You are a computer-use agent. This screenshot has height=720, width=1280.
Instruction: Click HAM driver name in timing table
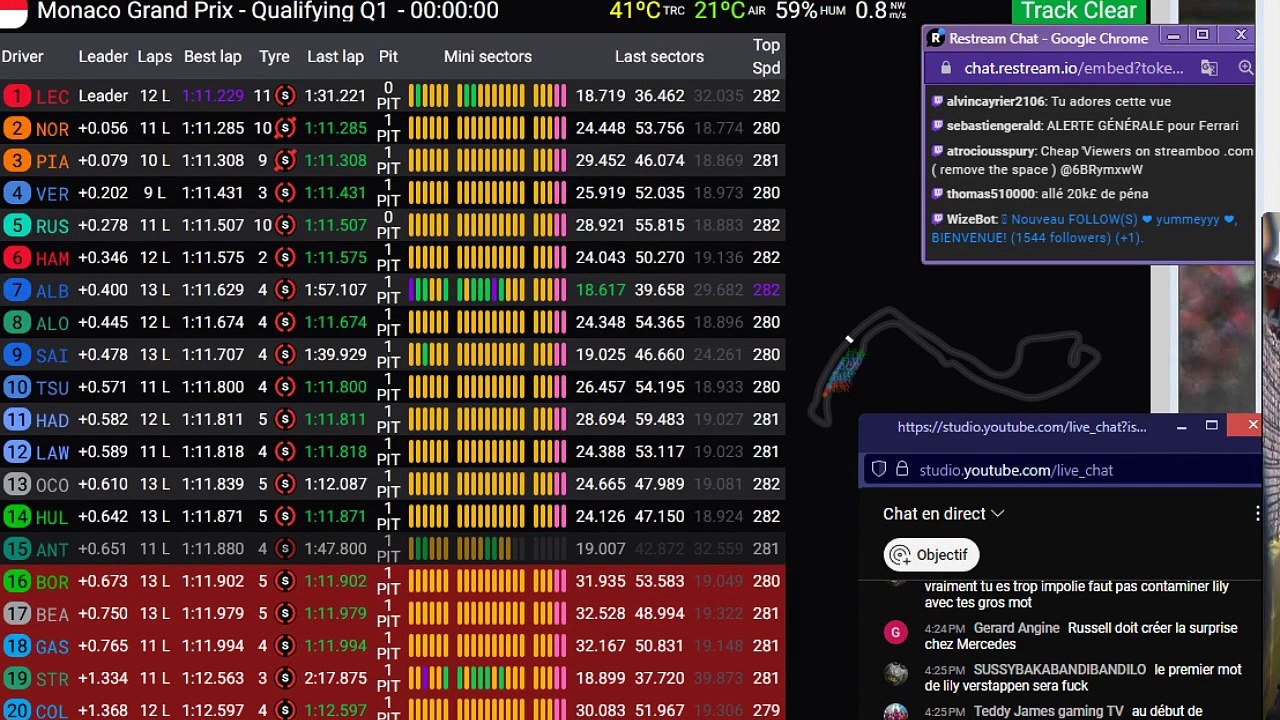click(x=52, y=258)
